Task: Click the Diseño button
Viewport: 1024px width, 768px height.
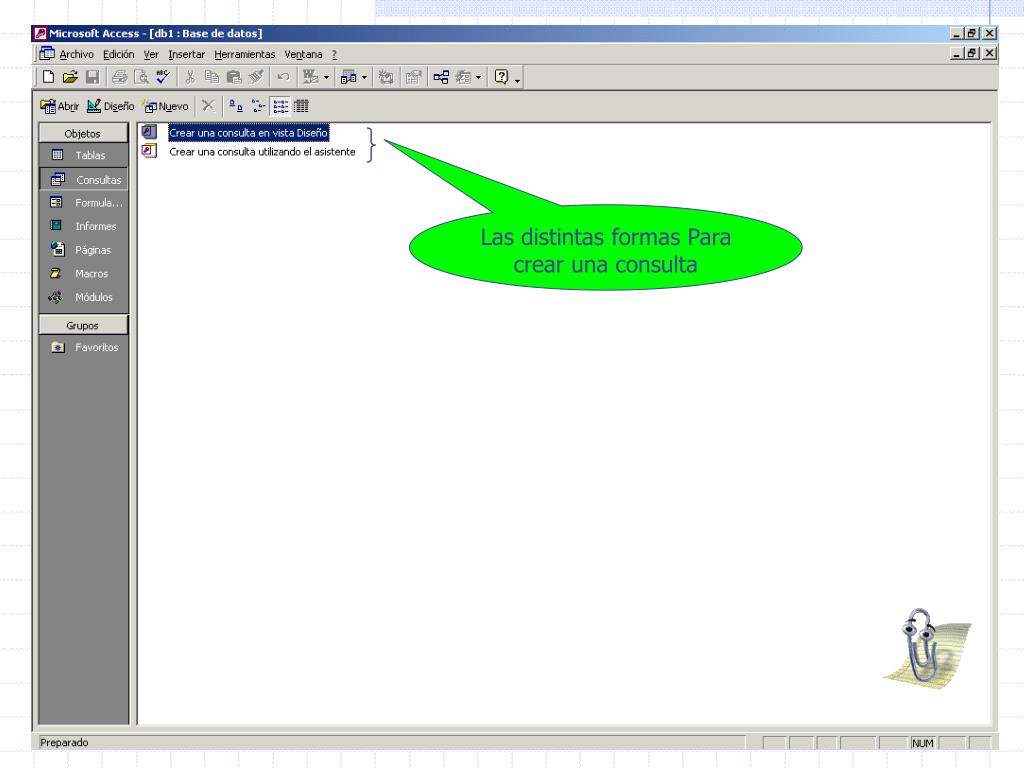Action: (110, 106)
